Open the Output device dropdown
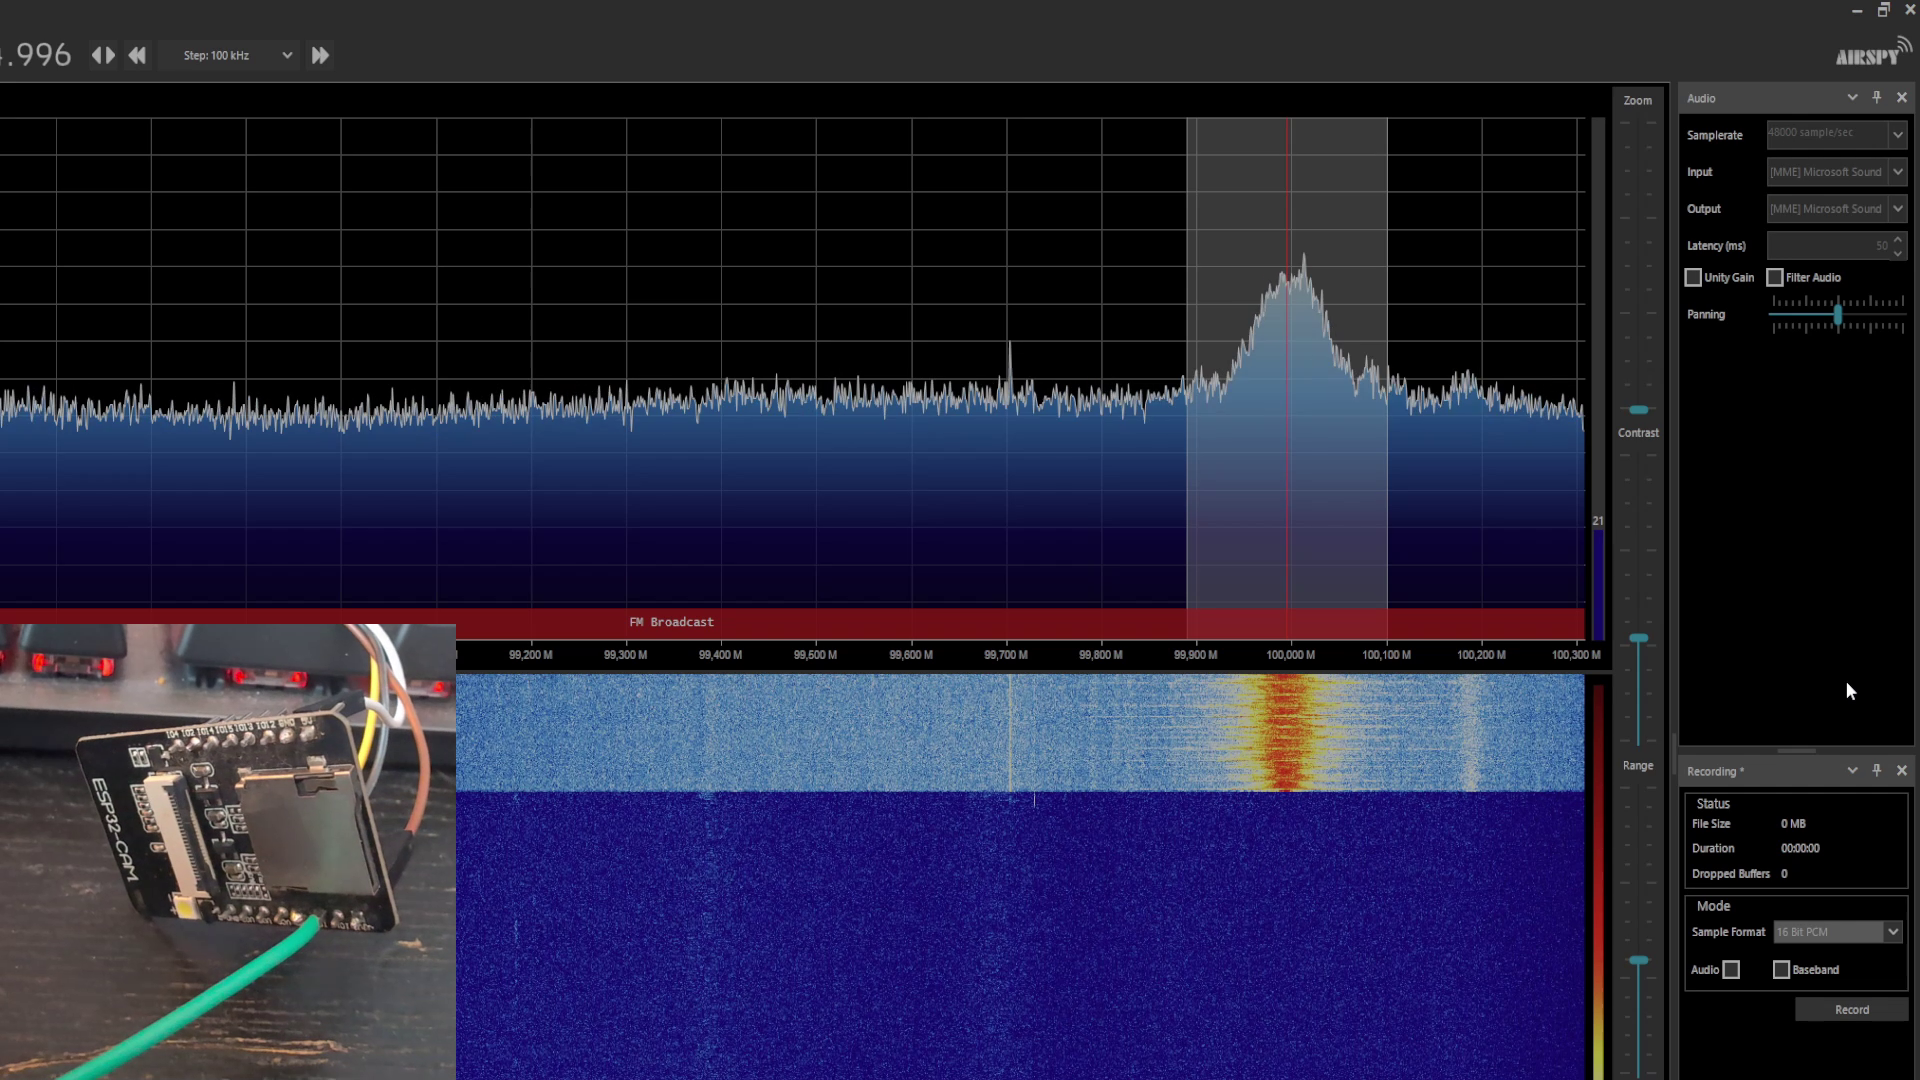Screen dimensions: 1920x1080 tap(1897, 209)
